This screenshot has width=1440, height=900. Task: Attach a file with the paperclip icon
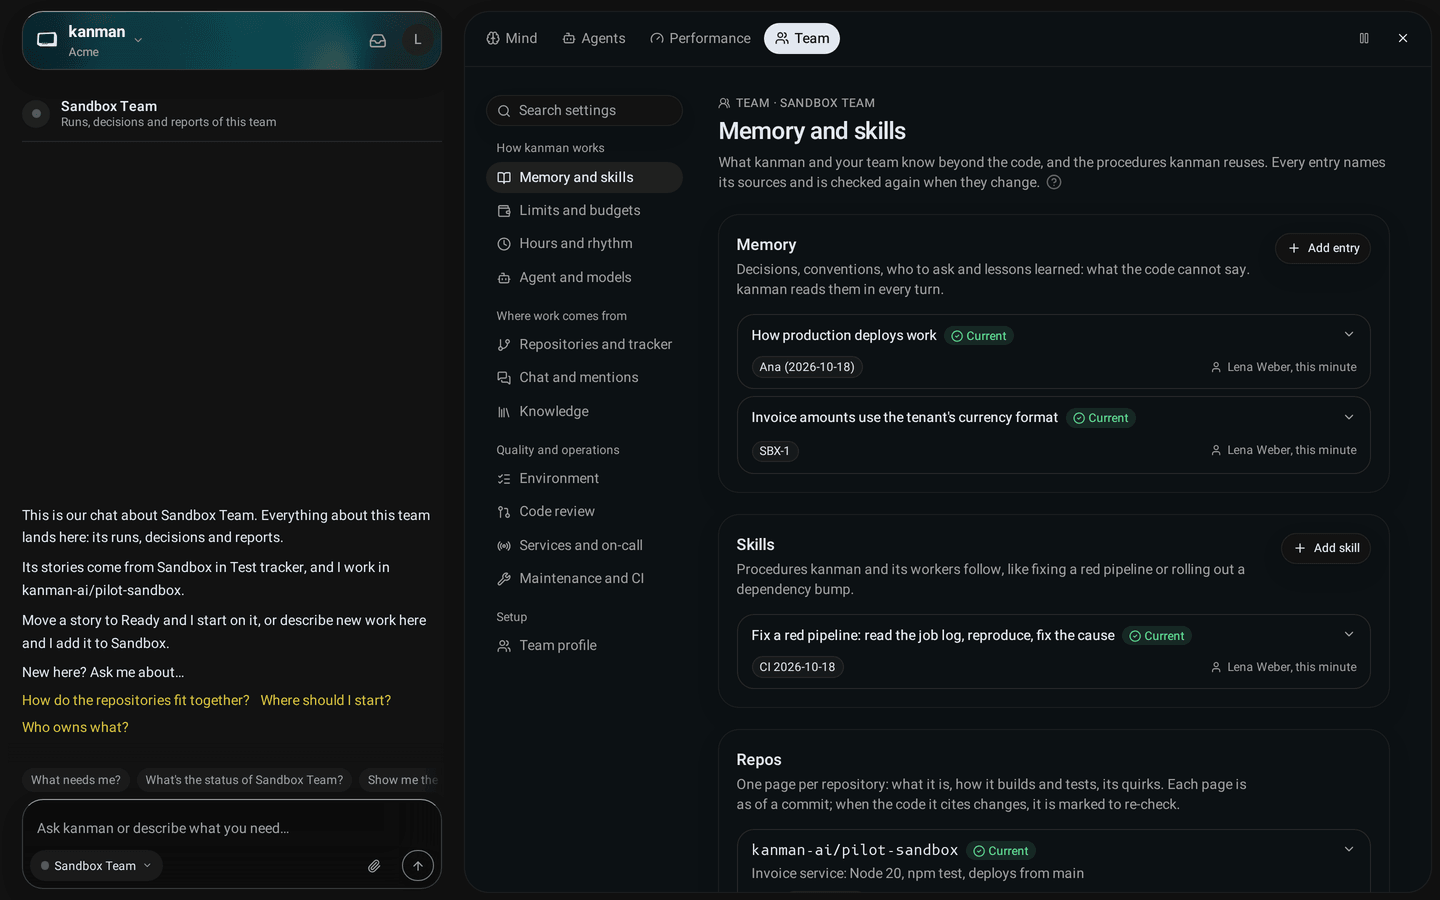[374, 866]
